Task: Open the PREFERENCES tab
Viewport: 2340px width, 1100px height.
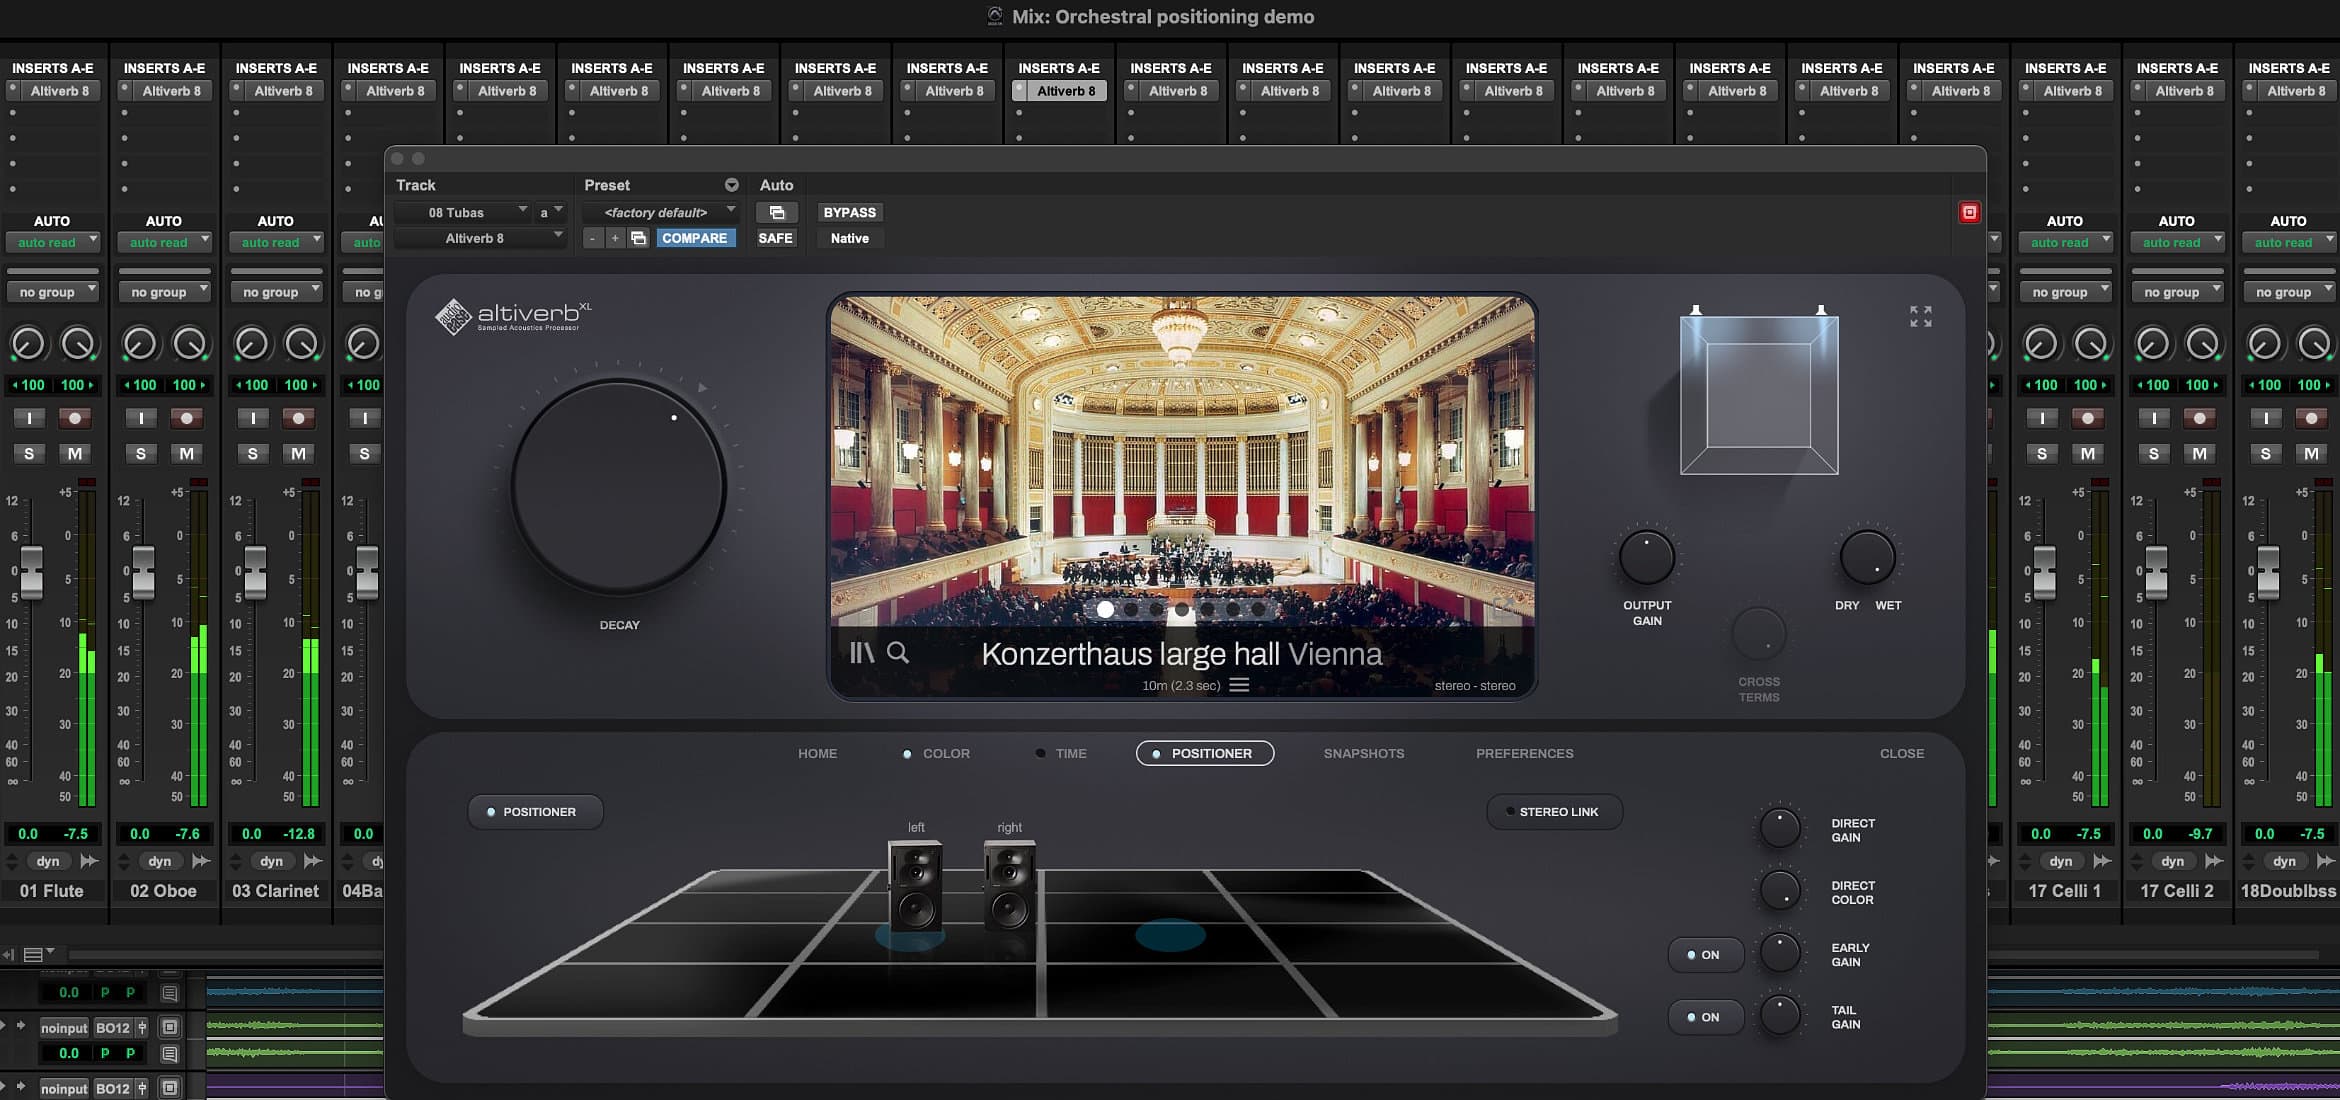Action: tap(1525, 753)
